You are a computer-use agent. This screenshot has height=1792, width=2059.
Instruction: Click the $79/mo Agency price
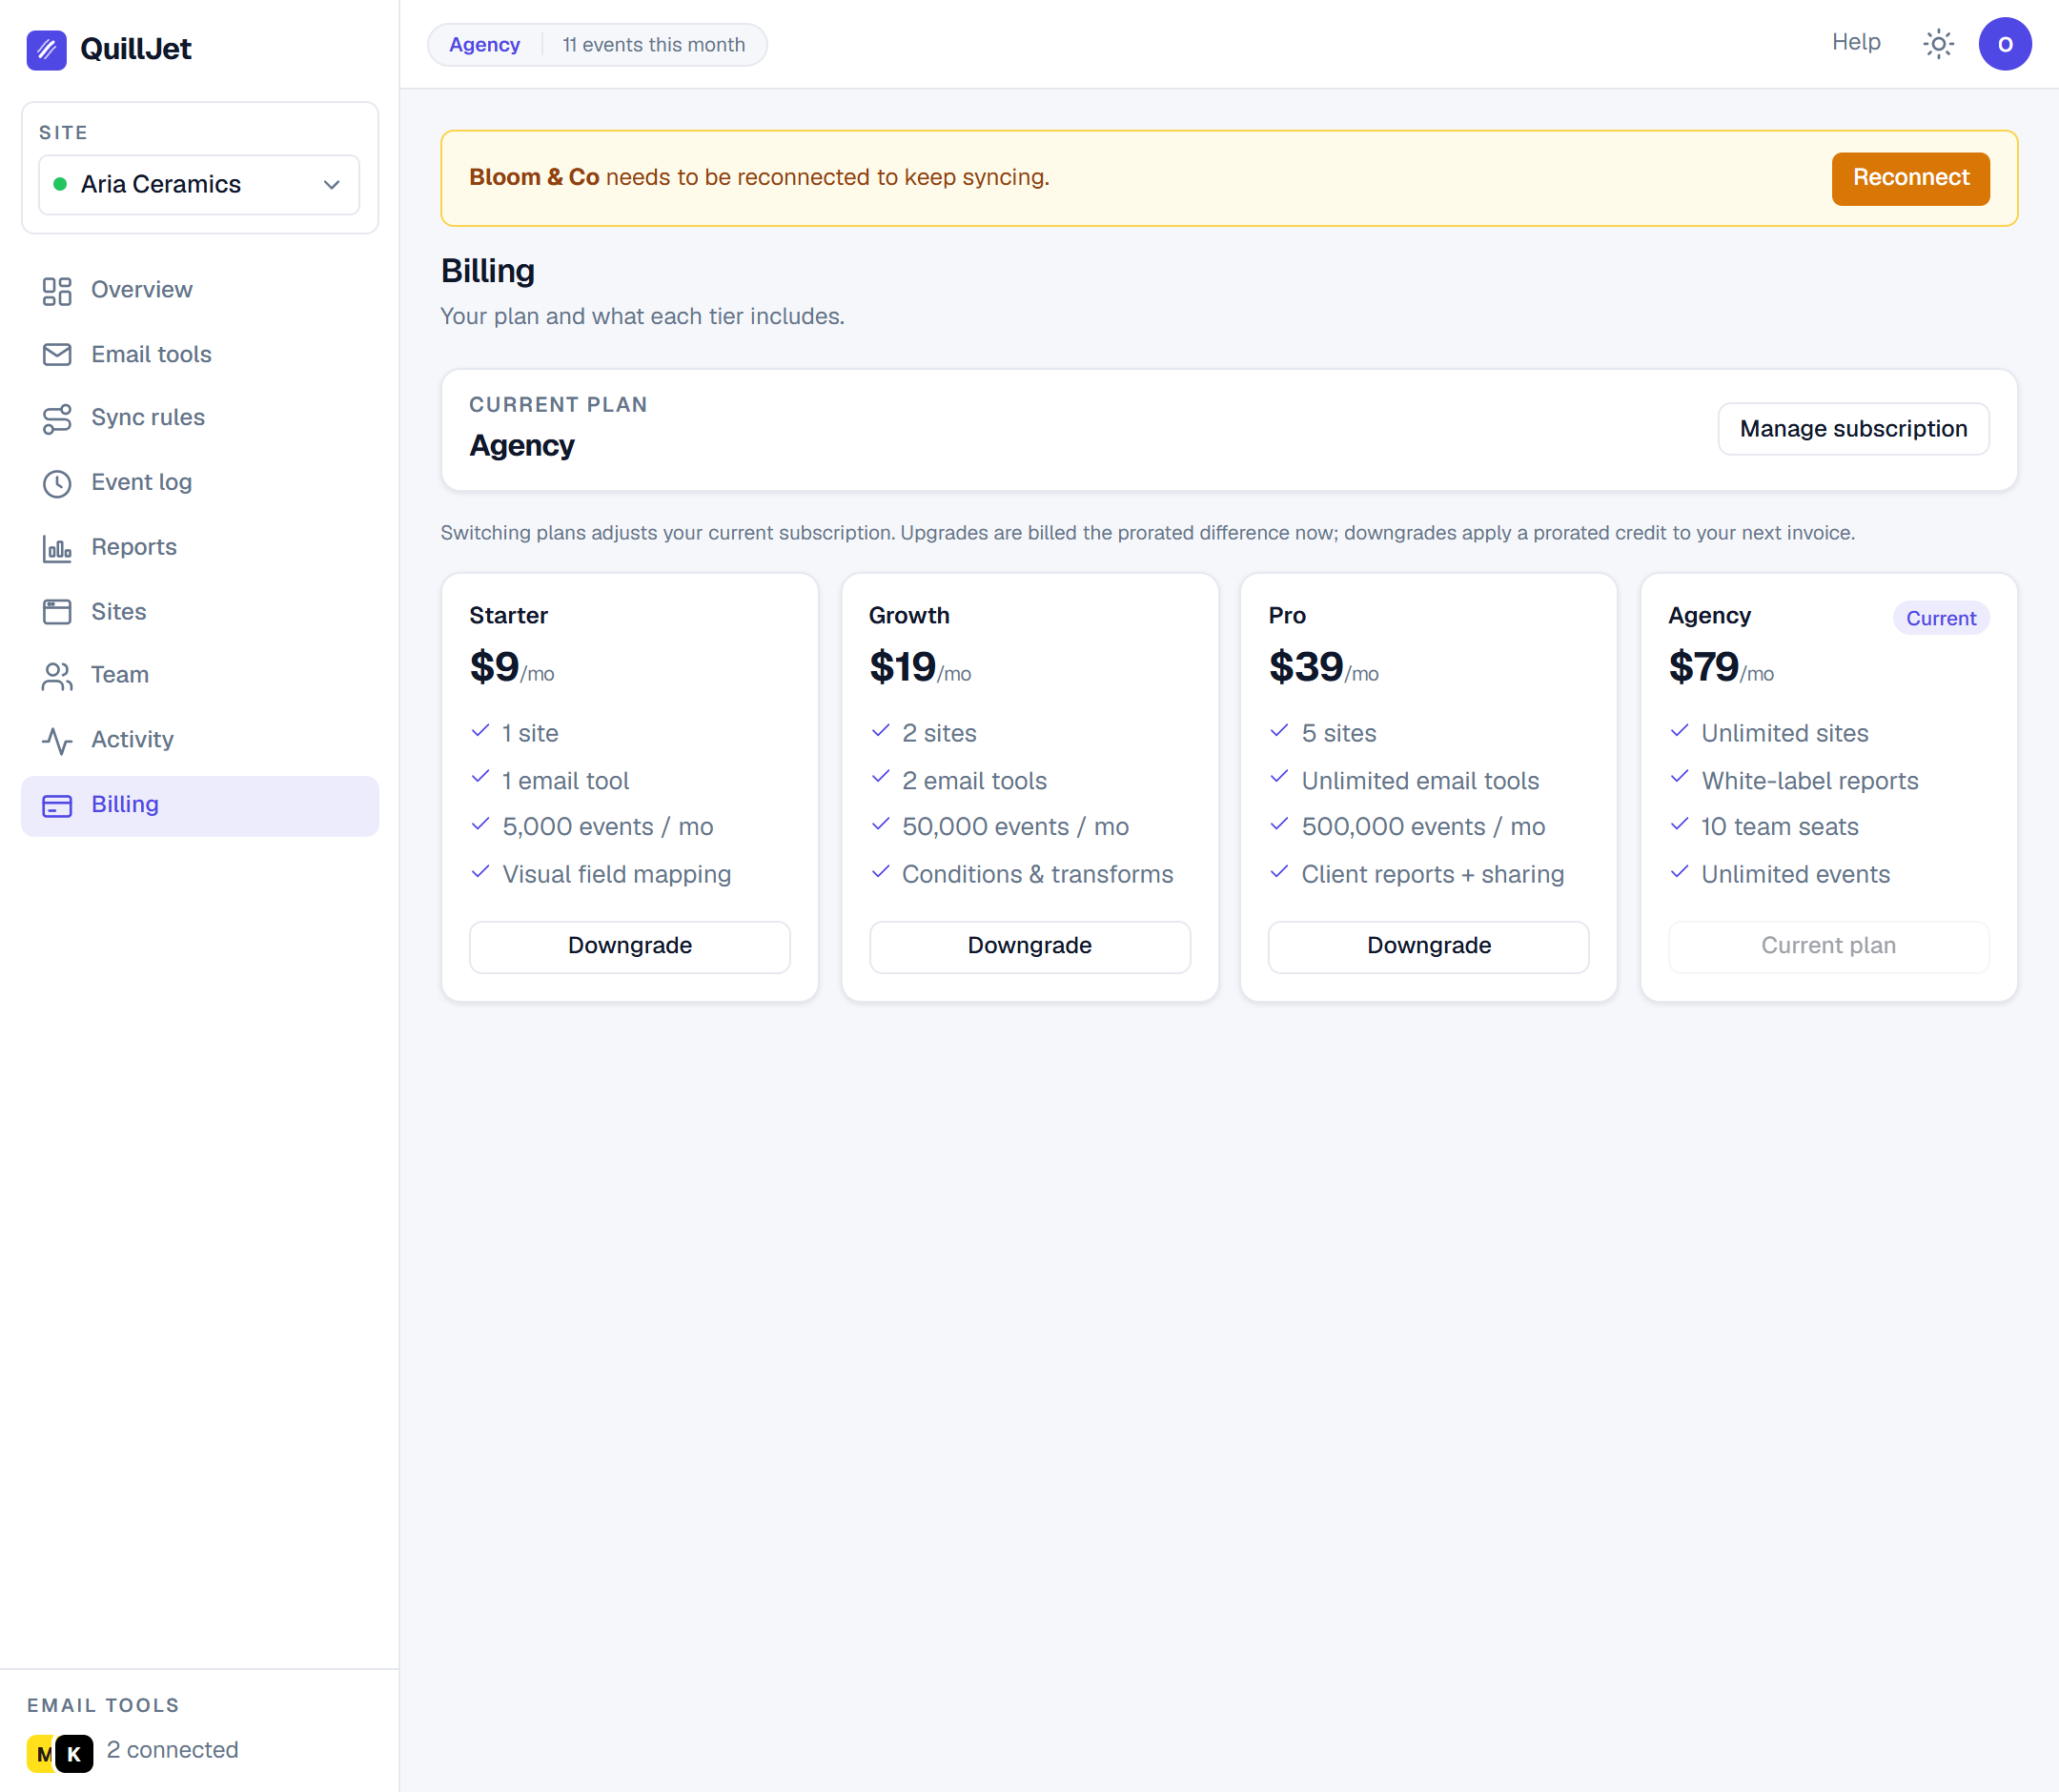[1721, 667]
